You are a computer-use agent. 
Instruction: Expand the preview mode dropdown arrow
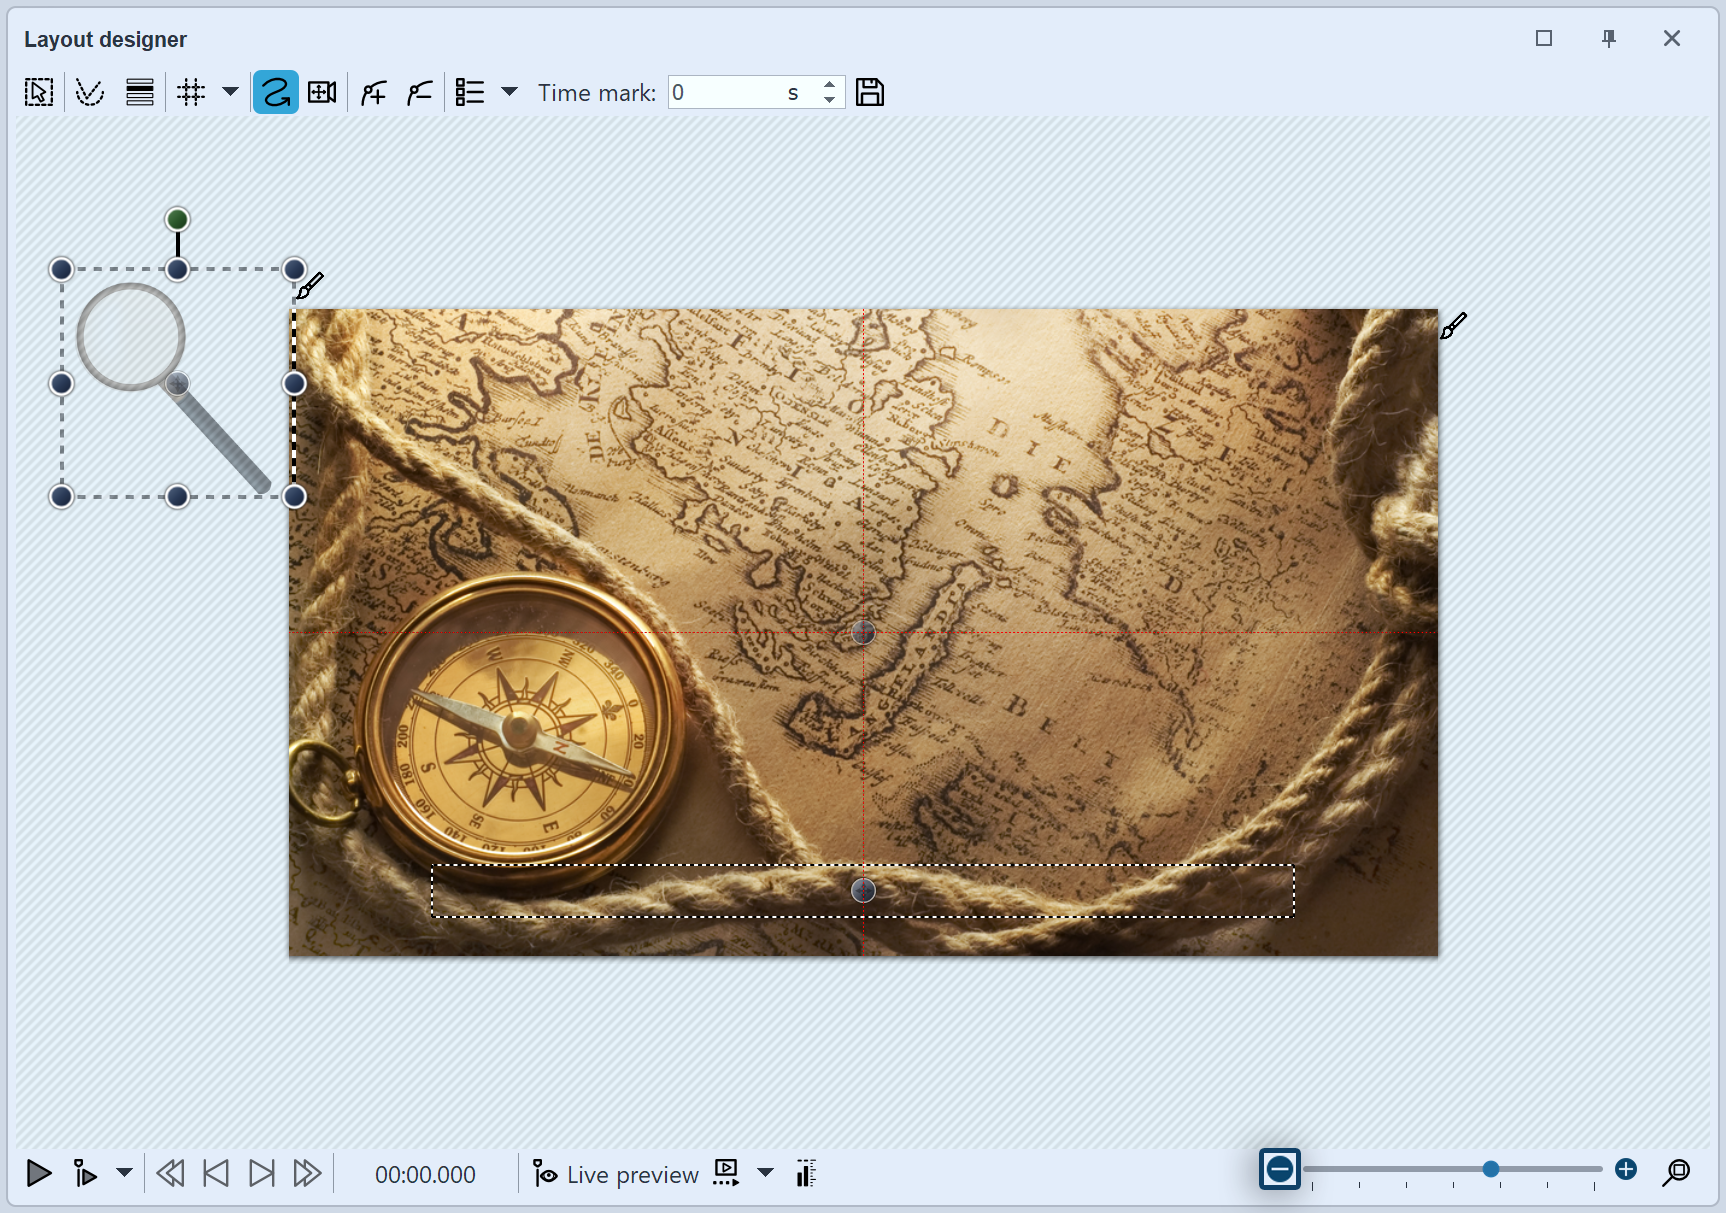click(765, 1172)
